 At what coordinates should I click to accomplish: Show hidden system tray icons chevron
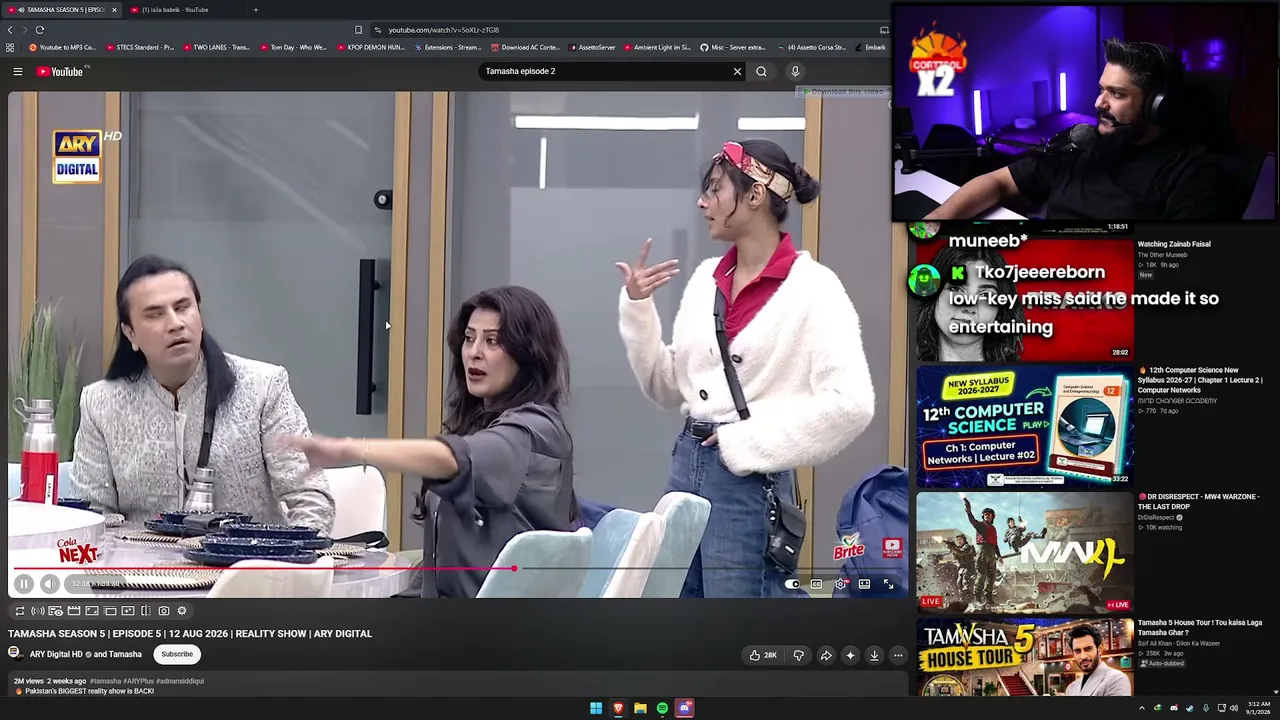(1142, 708)
